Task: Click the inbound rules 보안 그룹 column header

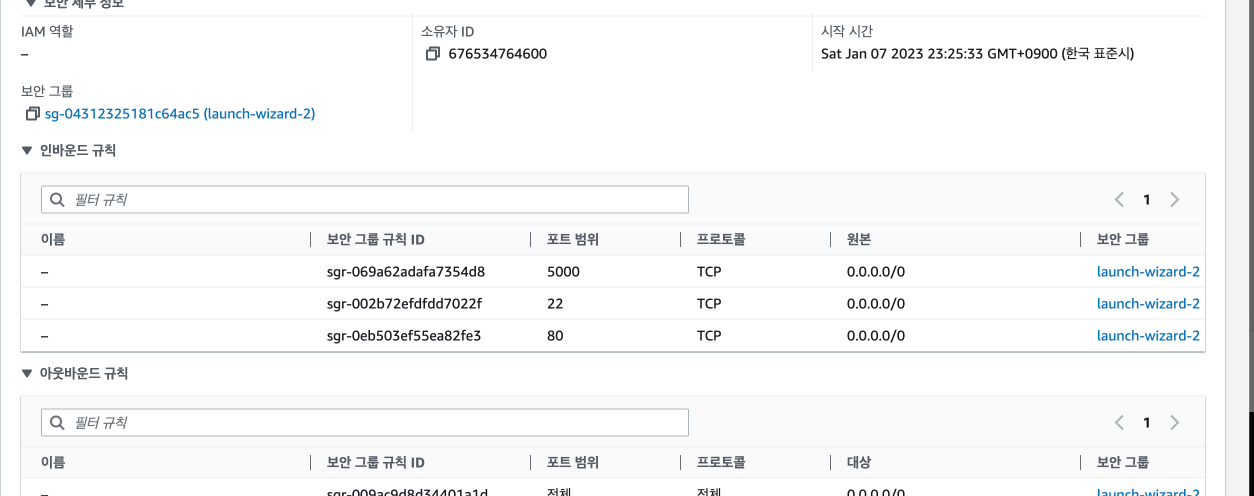Action: pyautogui.click(x=1123, y=240)
